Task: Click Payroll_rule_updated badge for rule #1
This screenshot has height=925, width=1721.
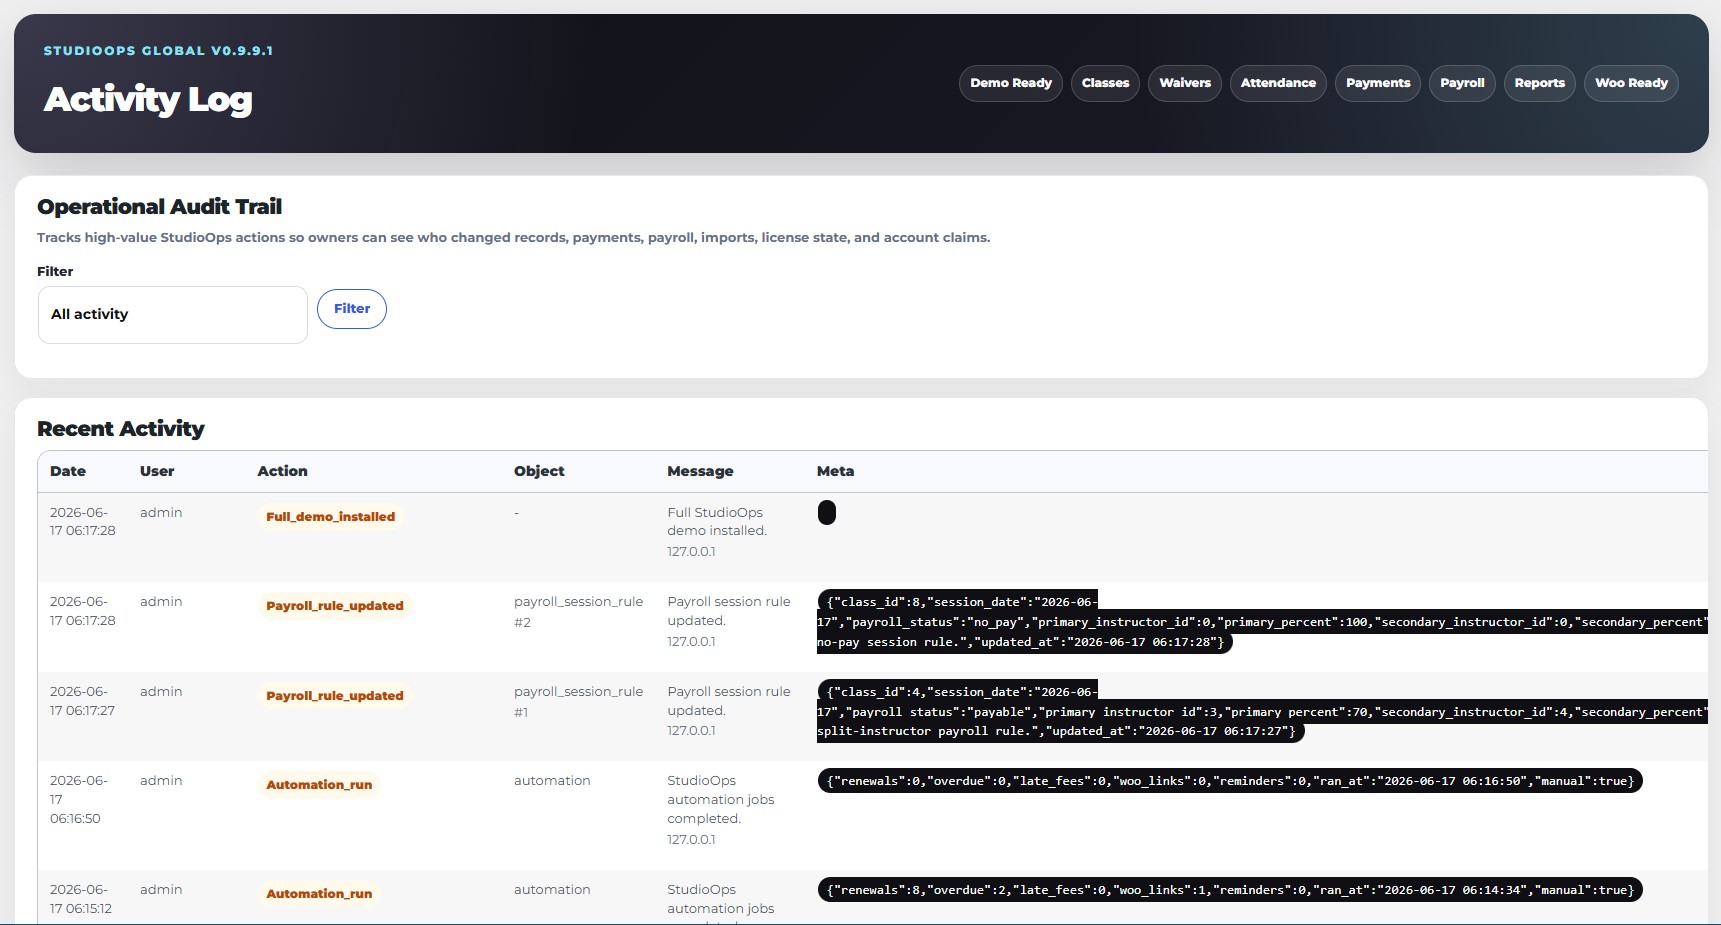Action: point(335,696)
